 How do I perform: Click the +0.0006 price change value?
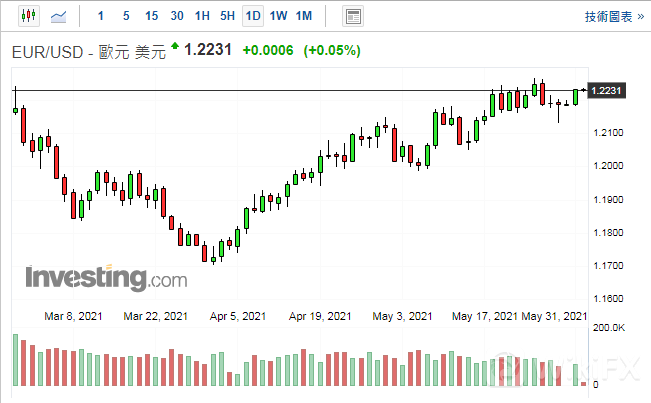(x=268, y=51)
